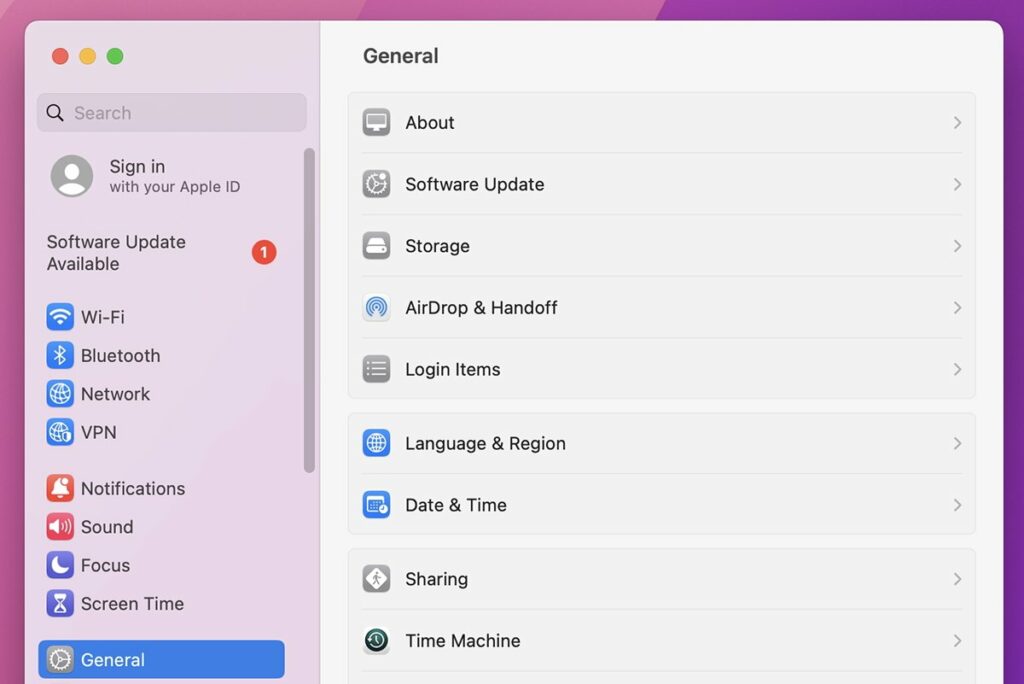The width and height of the screenshot is (1024, 684).
Task: Click the Time Machine chevron
Action: pyautogui.click(x=957, y=641)
